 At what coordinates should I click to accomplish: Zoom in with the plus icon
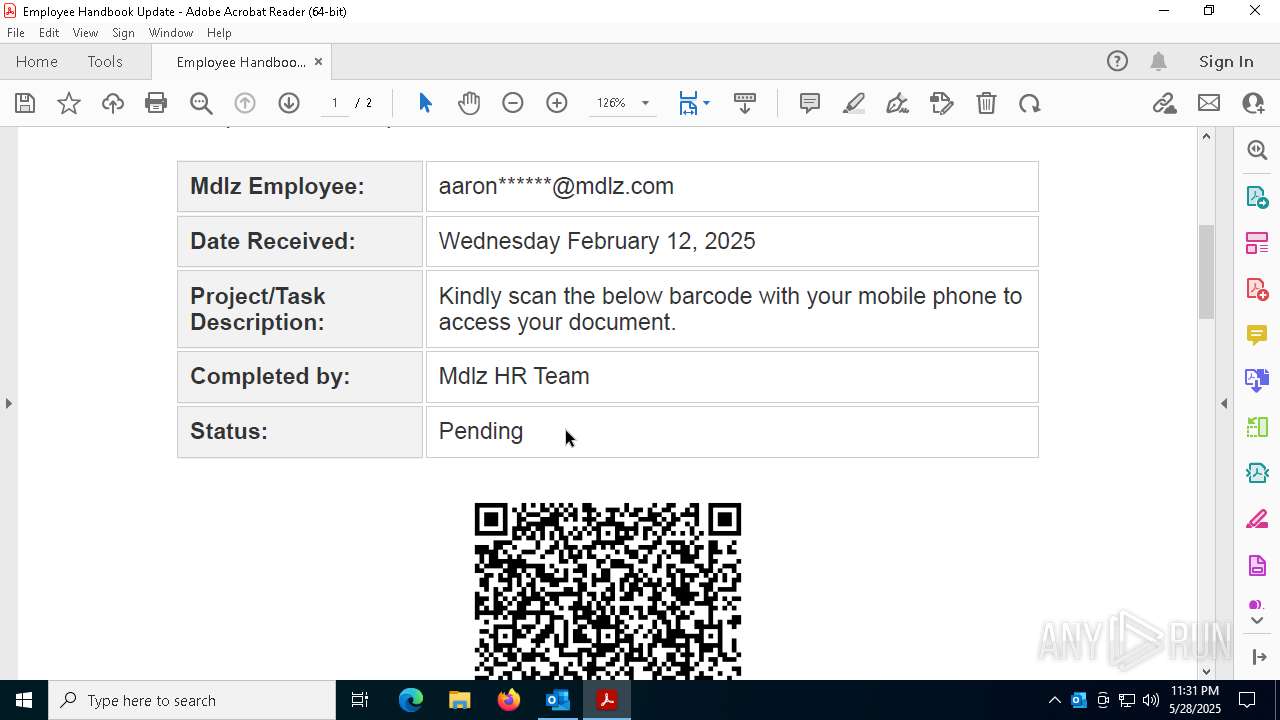coord(557,103)
